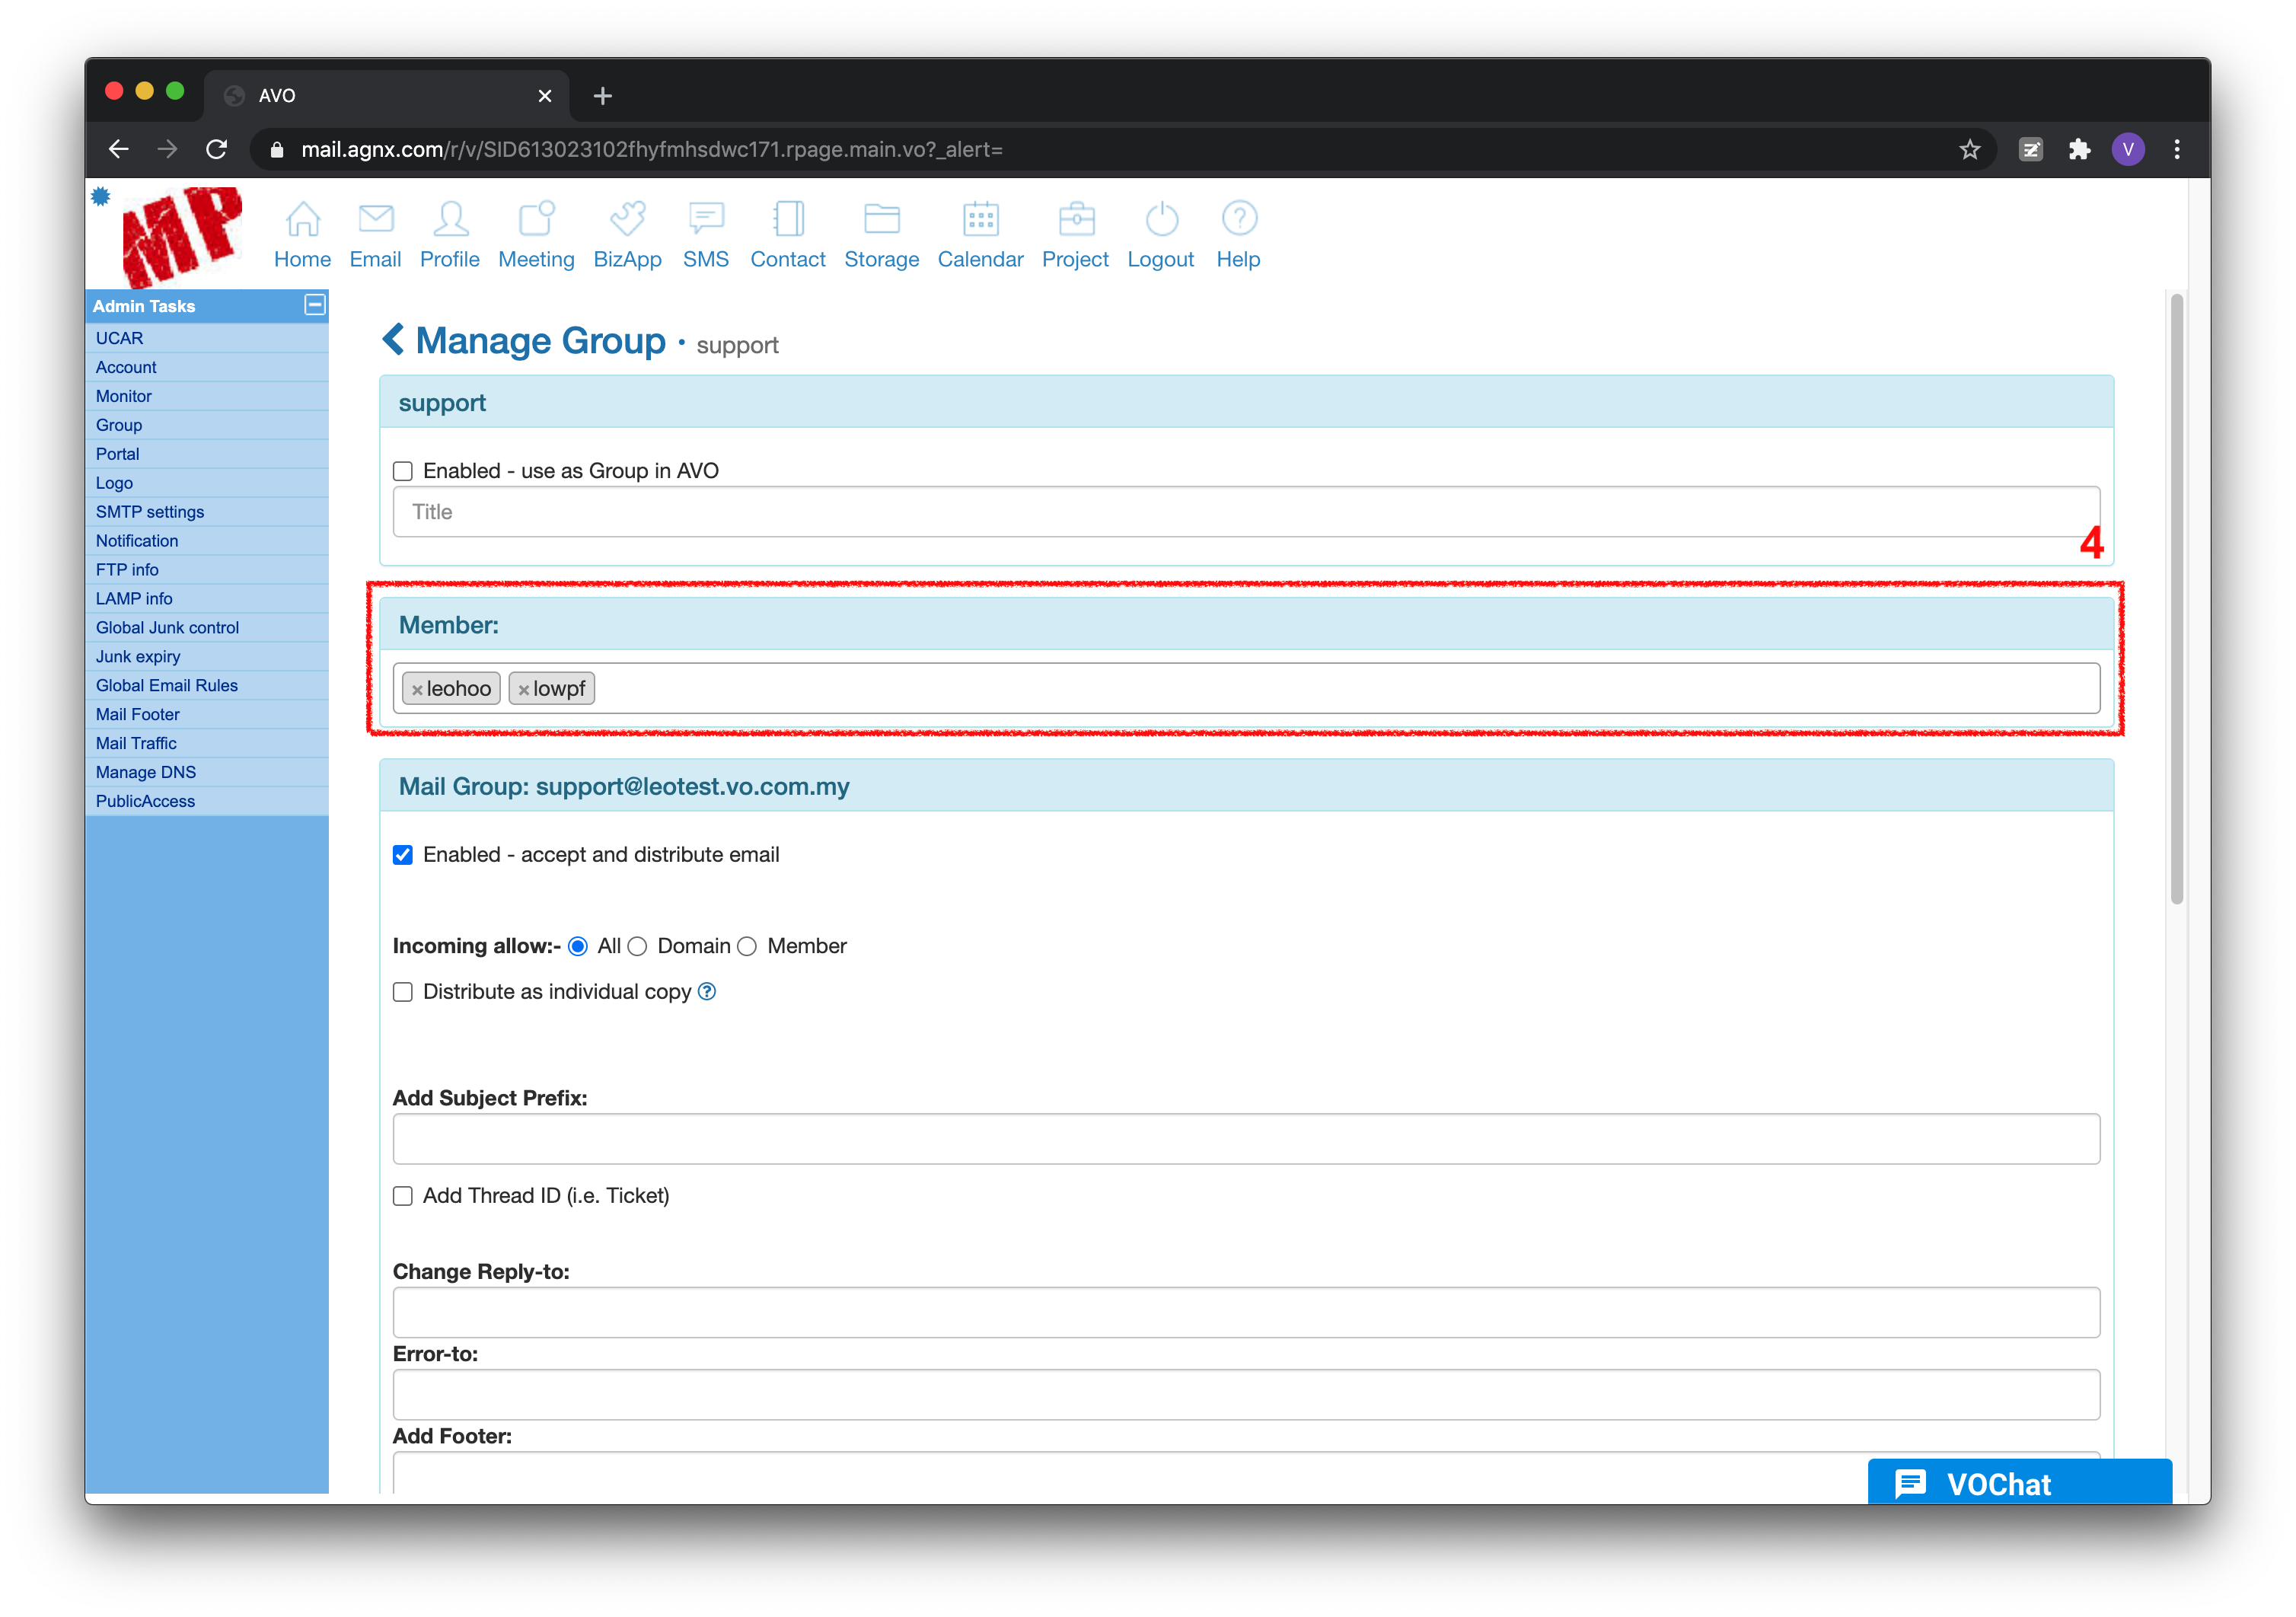Click help icon beside Distribute as individual copy
The height and width of the screenshot is (1617, 2296).
[707, 992]
